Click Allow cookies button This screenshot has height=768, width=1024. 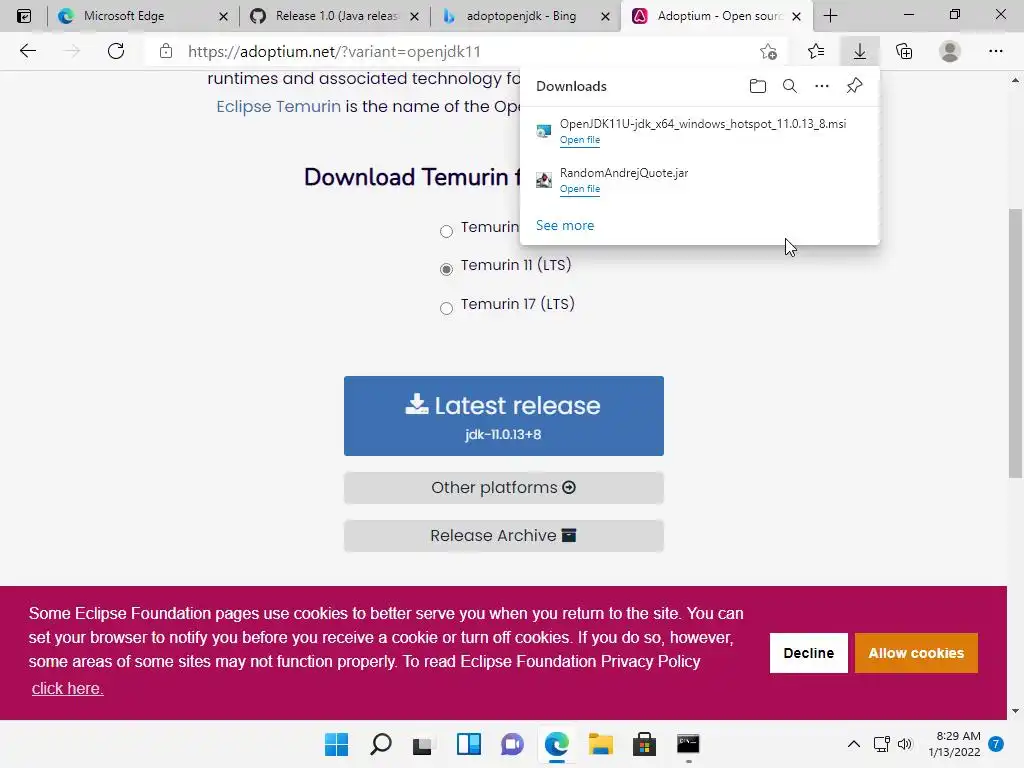[x=916, y=653]
